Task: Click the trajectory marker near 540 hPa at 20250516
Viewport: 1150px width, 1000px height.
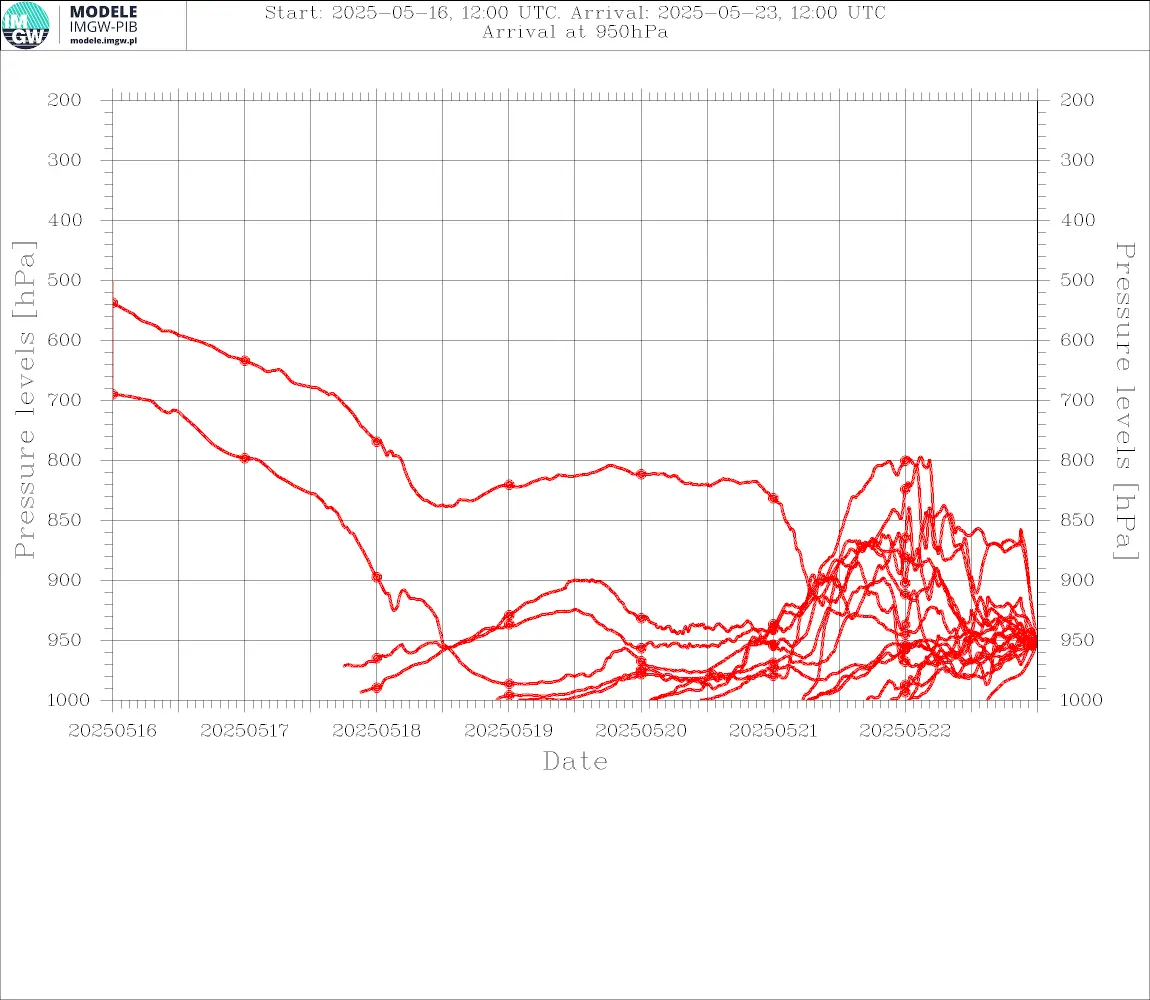Action: tap(114, 303)
